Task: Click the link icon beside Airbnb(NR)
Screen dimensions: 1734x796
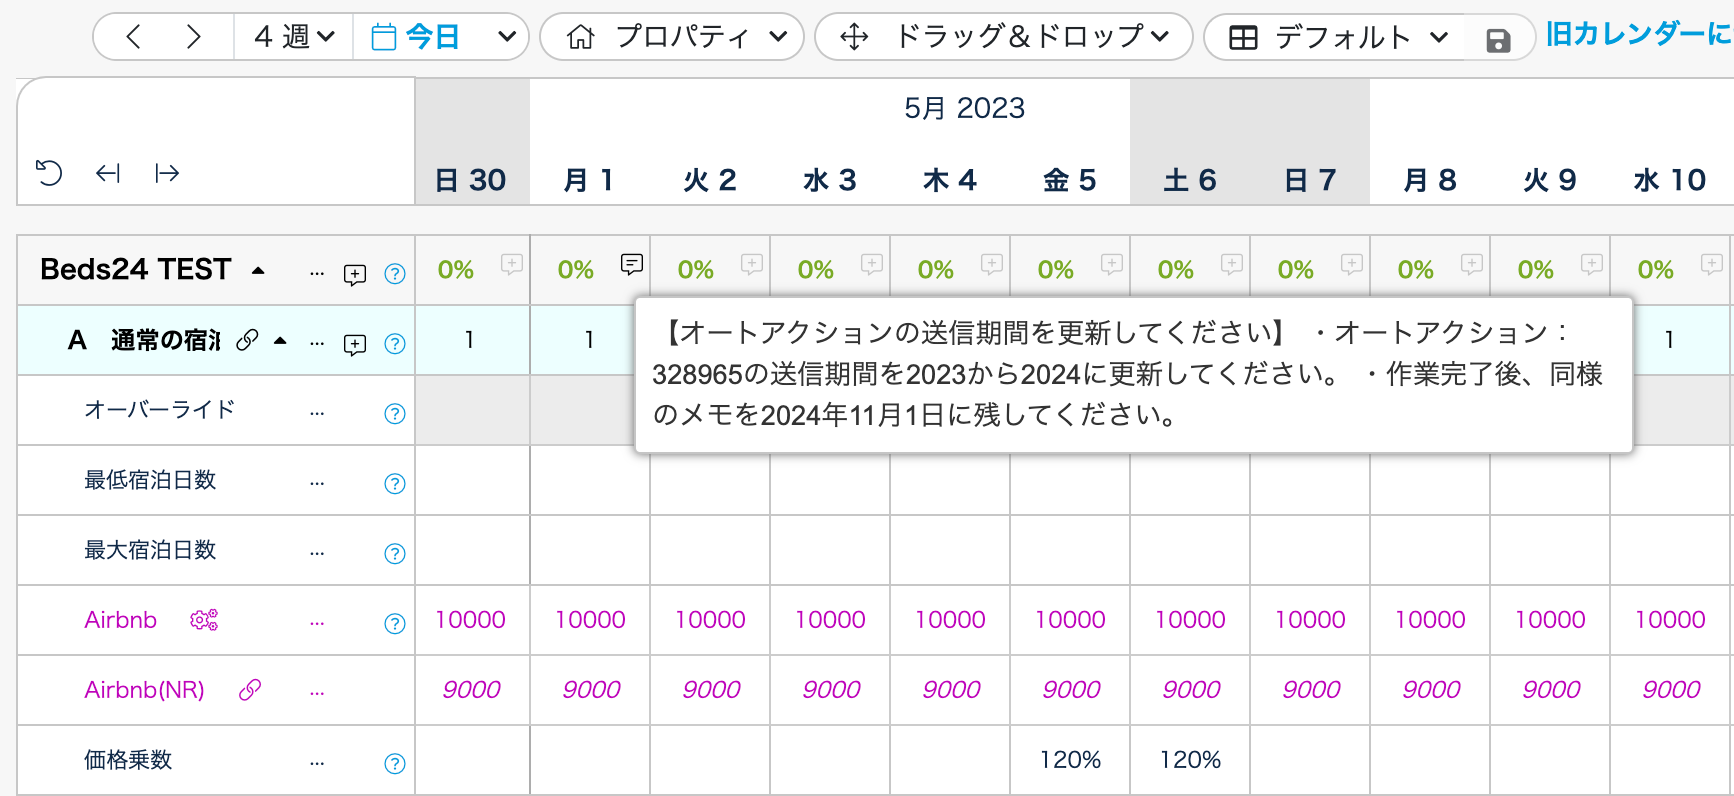Action: (x=250, y=690)
